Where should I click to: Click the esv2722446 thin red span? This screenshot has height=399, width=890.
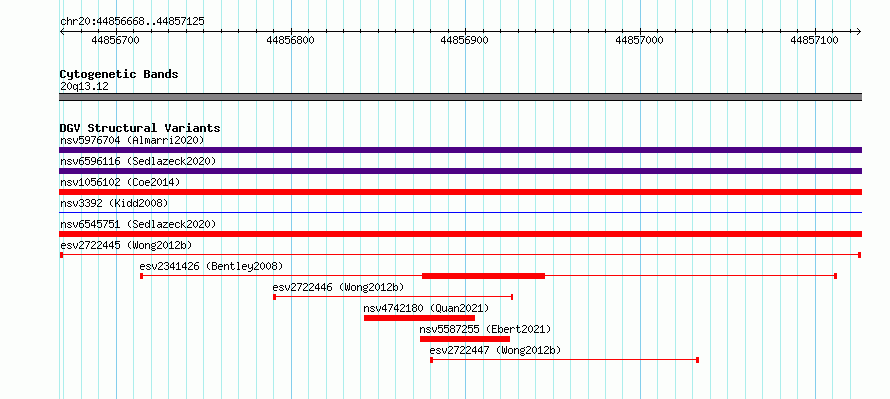click(x=393, y=297)
